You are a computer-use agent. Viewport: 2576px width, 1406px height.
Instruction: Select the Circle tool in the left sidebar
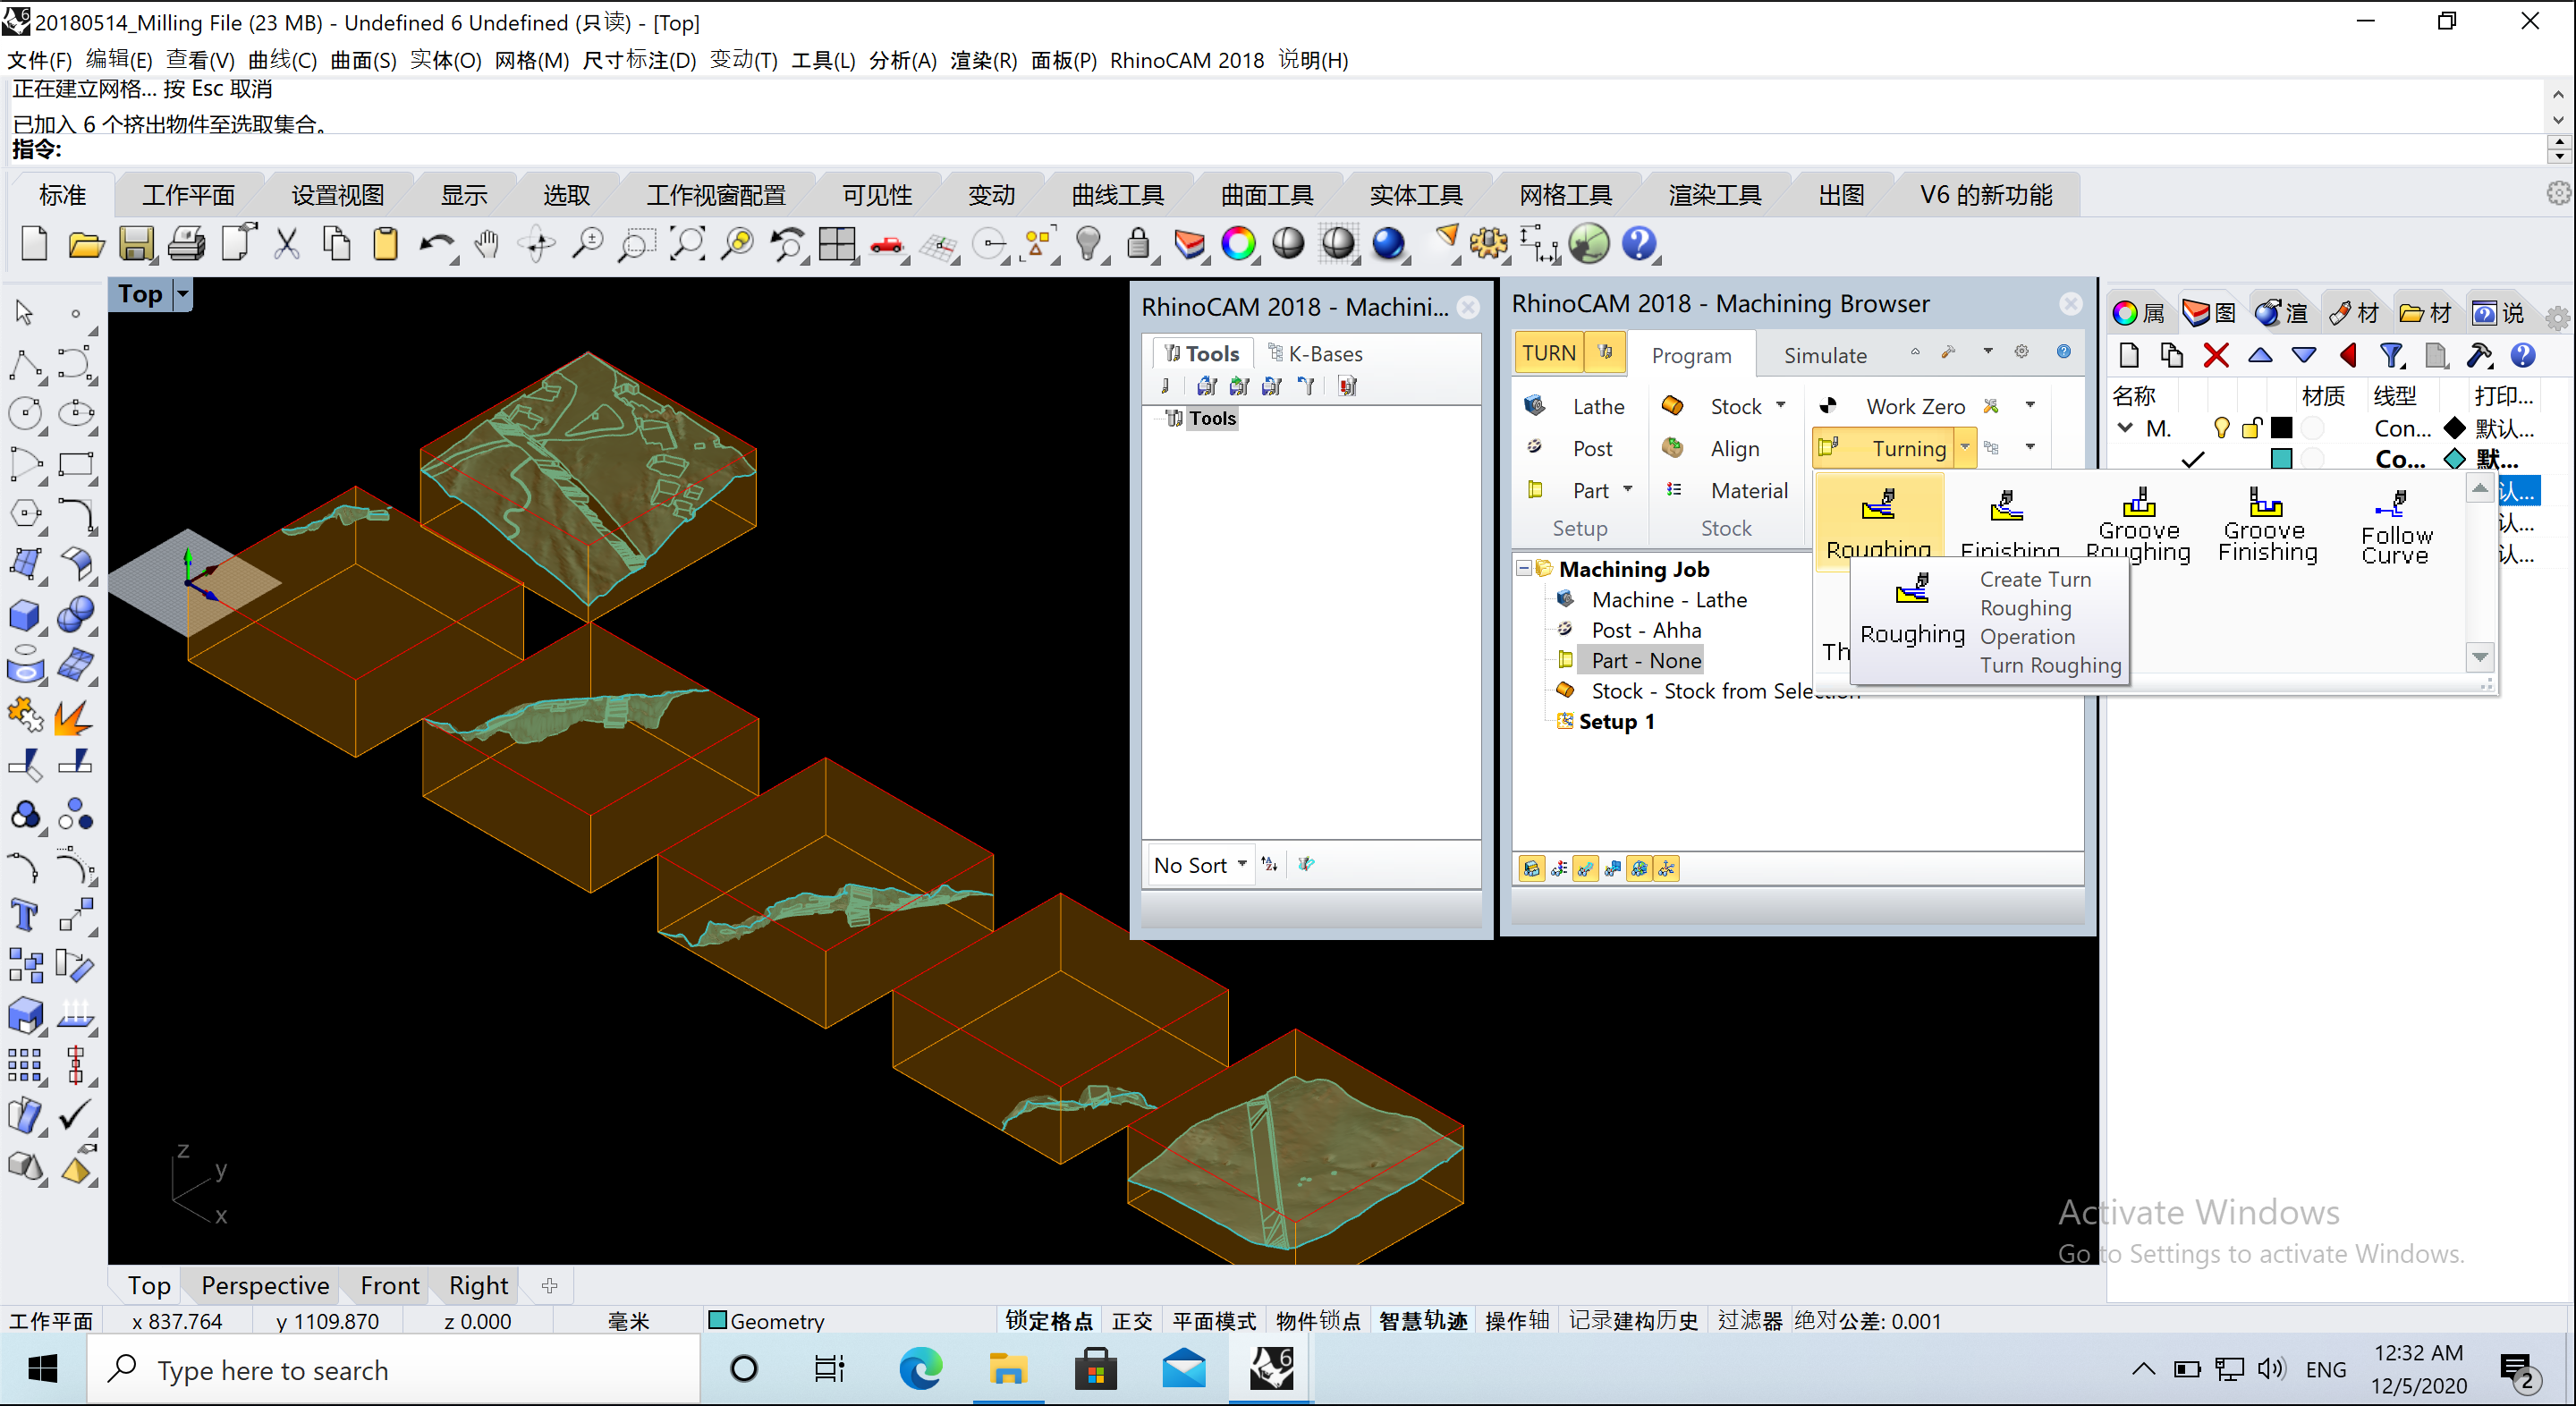click(x=26, y=414)
